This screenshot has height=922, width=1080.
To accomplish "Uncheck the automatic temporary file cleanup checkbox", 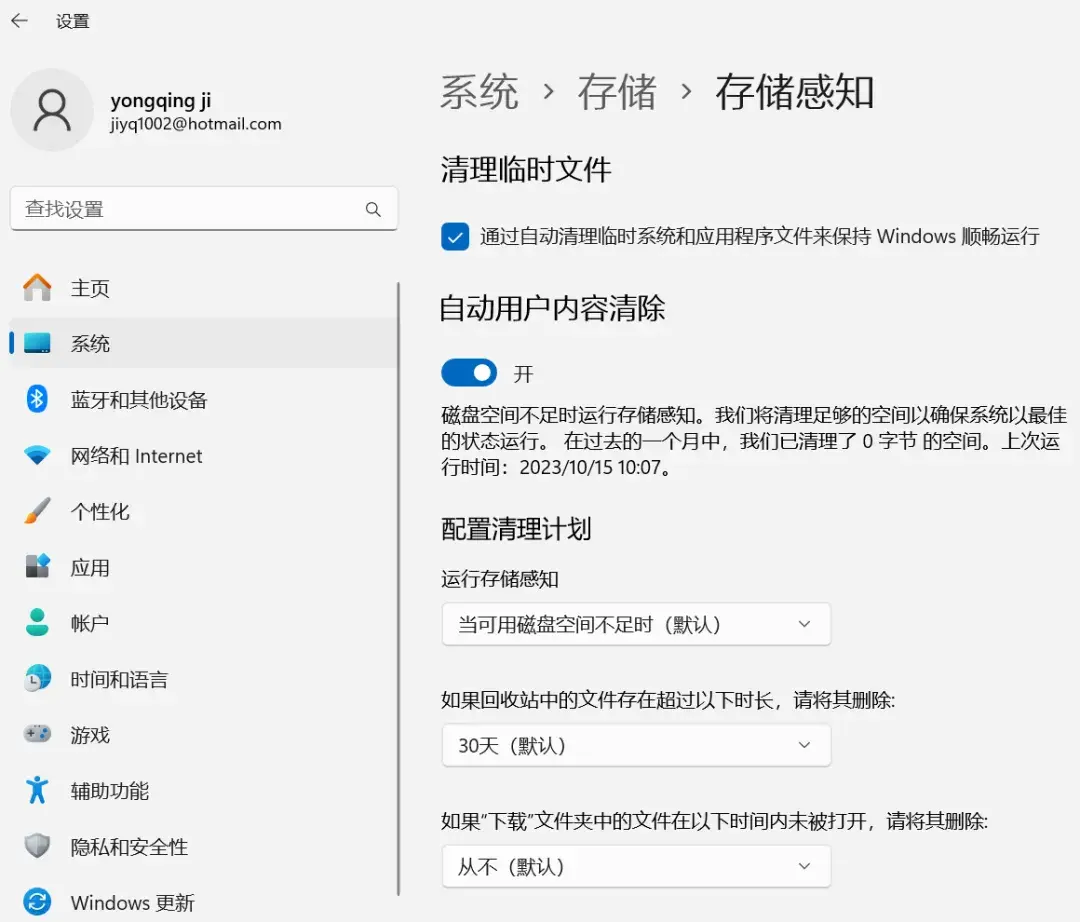I will (456, 237).
